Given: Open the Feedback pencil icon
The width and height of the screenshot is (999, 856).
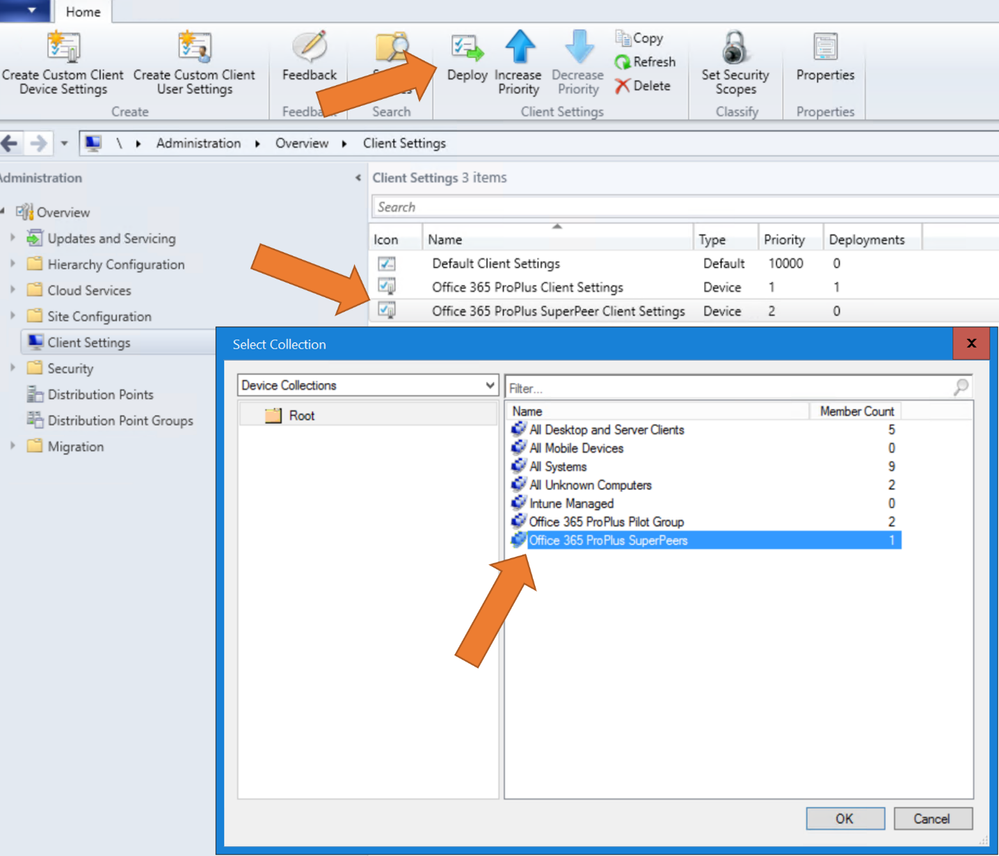Looking at the screenshot, I should click(x=310, y=46).
